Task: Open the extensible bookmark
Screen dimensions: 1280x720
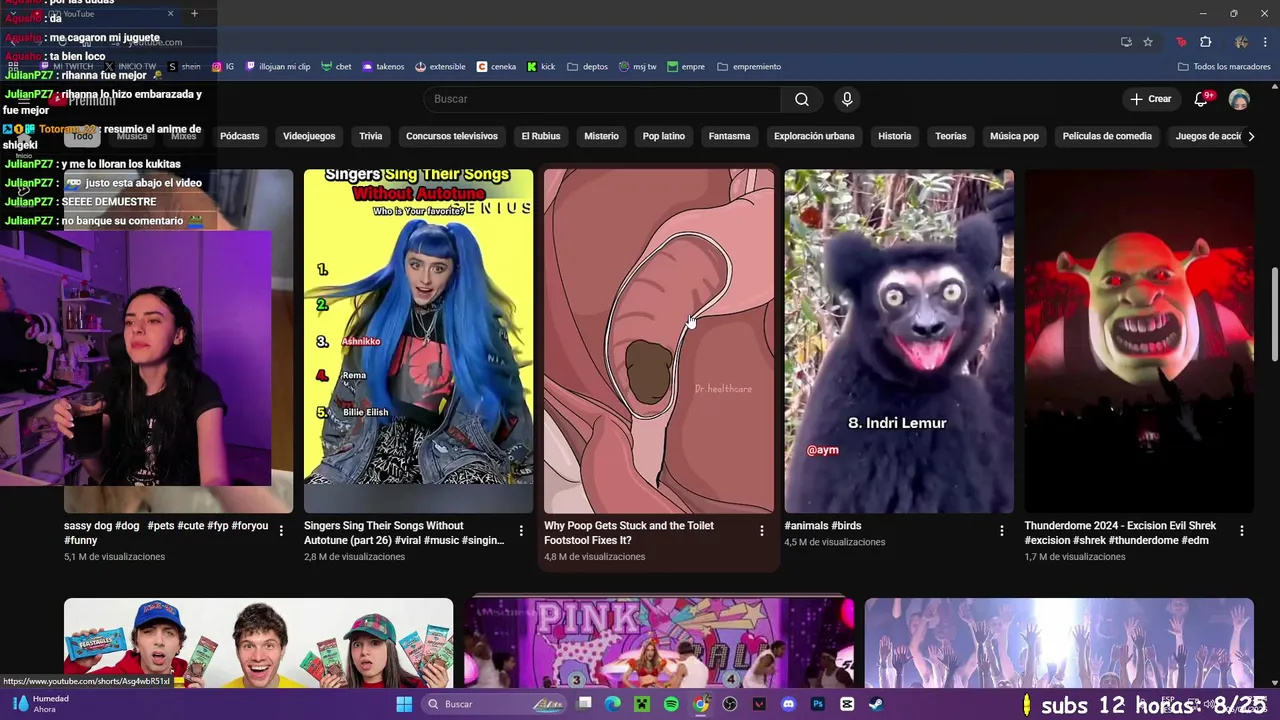Action: [x=440, y=67]
